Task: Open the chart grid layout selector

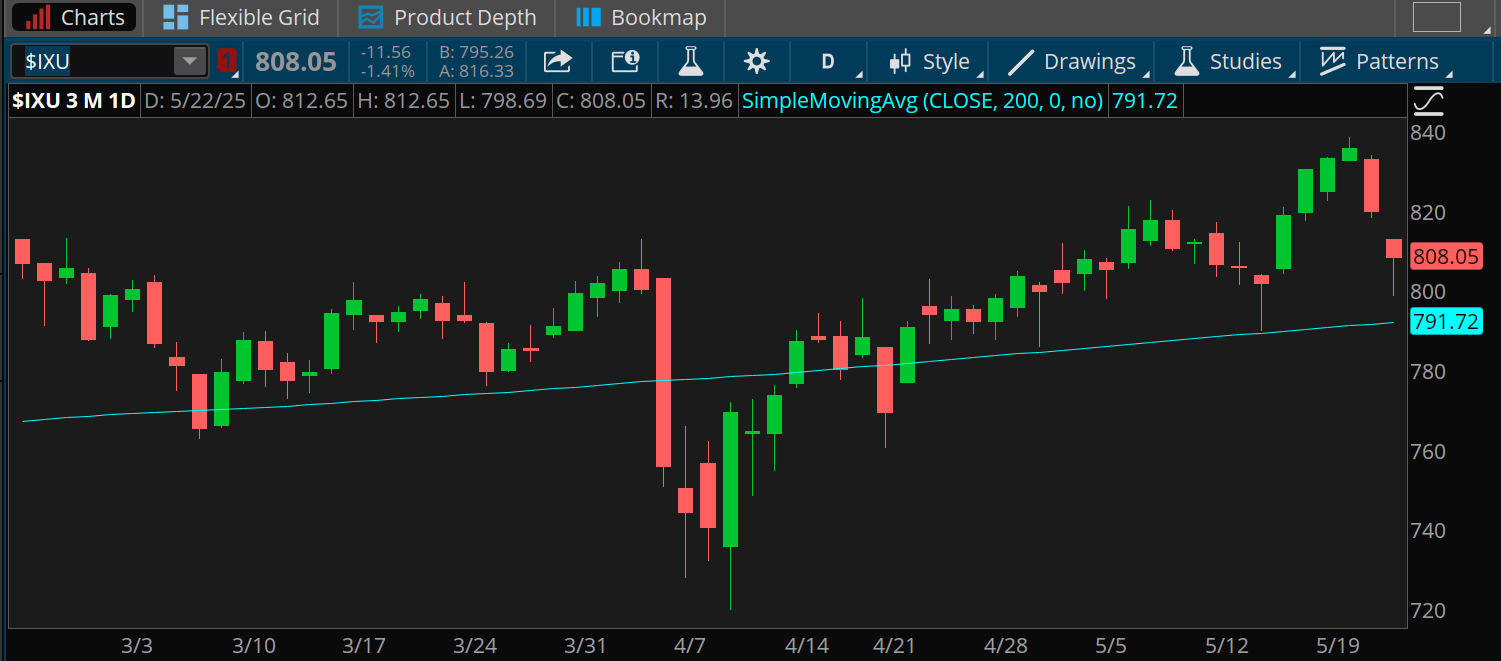Action: 1436,17
